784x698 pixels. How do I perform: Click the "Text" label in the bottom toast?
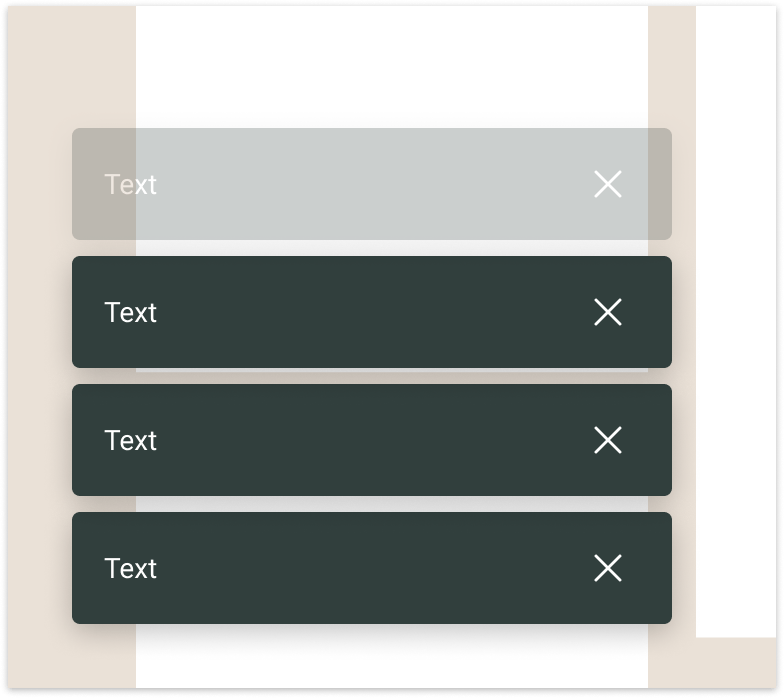coord(131,568)
